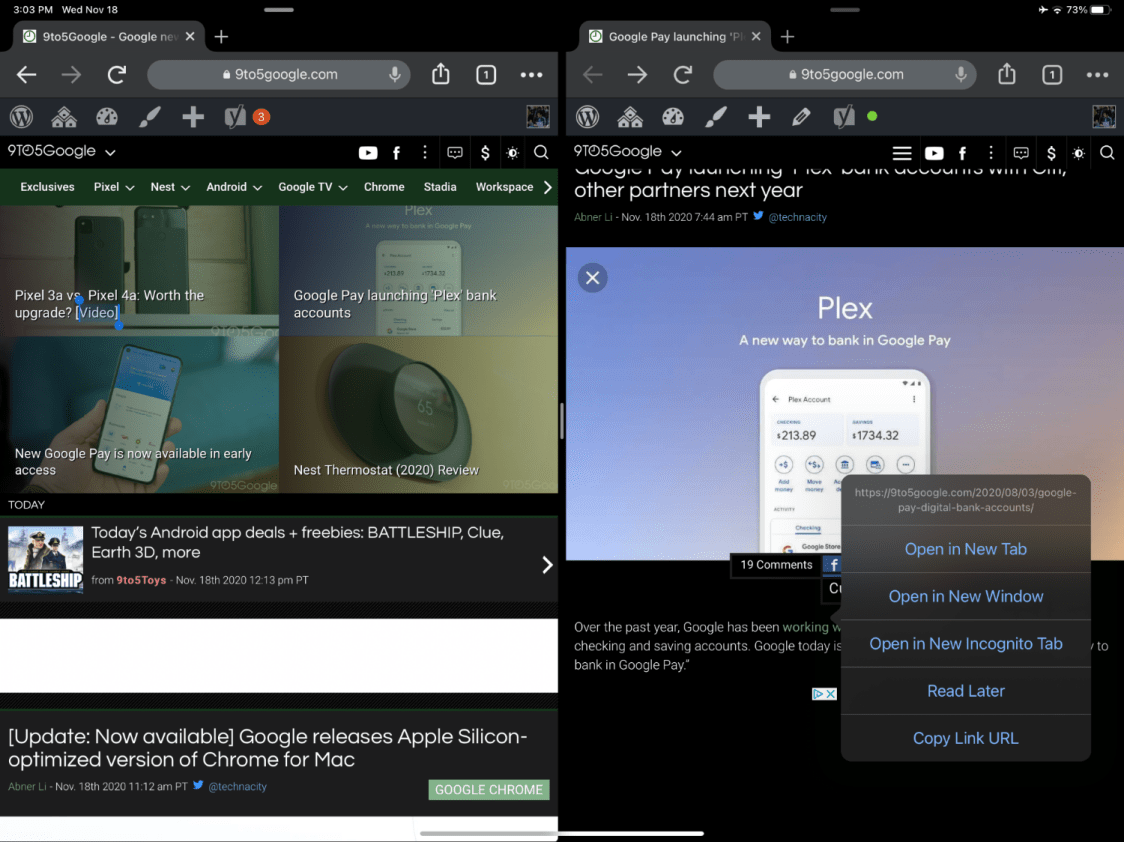Open Yoast SEO with 3 notifications
Image resolution: width=1124 pixels, height=842 pixels.
tap(246, 117)
